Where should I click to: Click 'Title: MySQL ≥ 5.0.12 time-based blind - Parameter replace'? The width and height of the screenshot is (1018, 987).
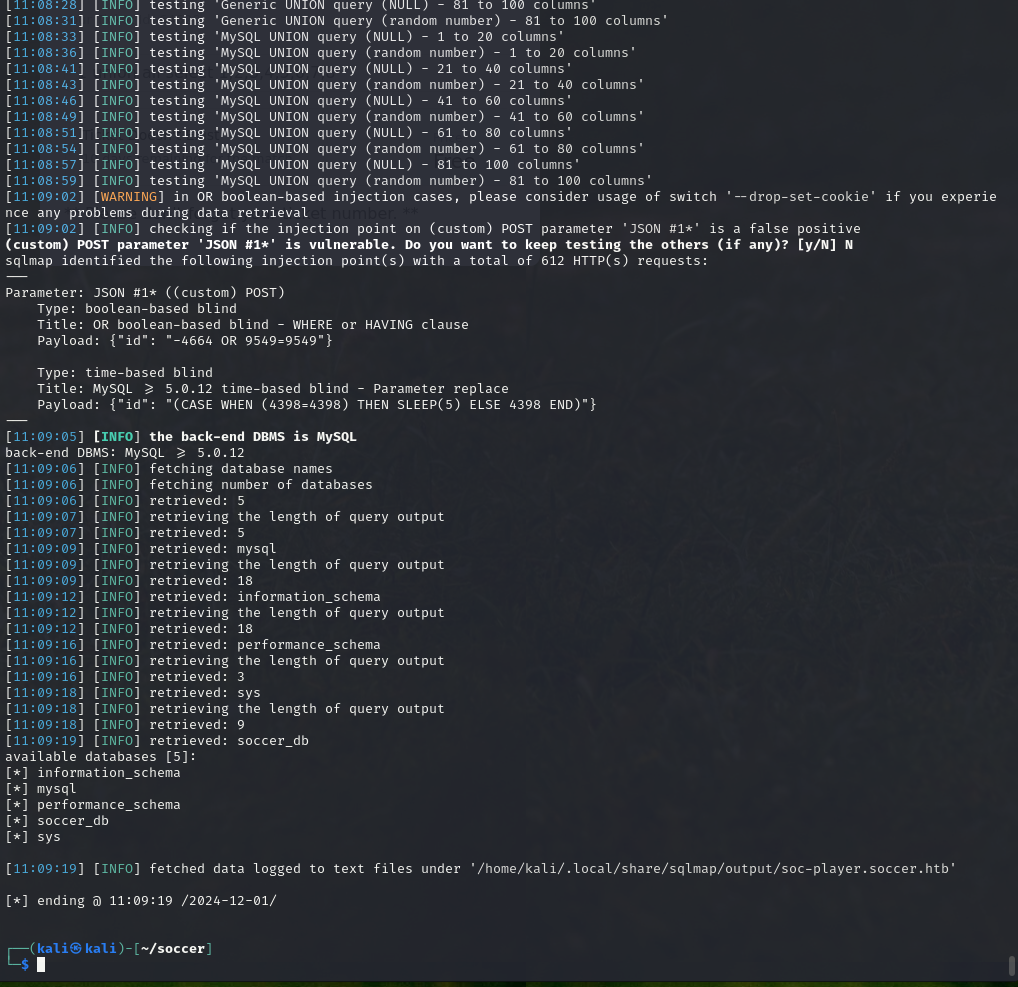(273, 389)
